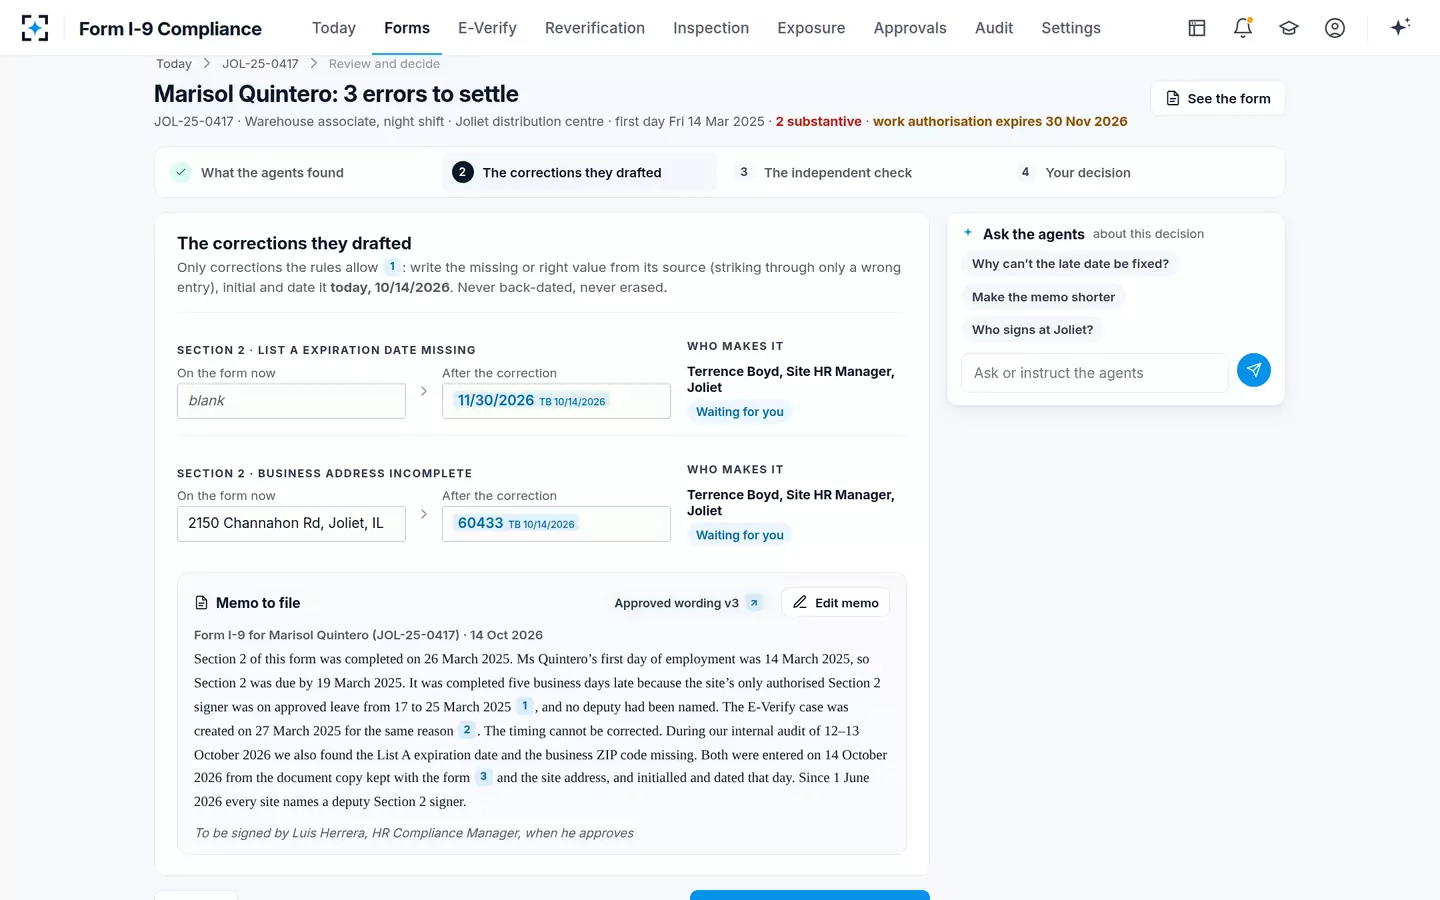Open notifications bell
Viewport: 1440px width, 900px height.
[x=1243, y=28]
